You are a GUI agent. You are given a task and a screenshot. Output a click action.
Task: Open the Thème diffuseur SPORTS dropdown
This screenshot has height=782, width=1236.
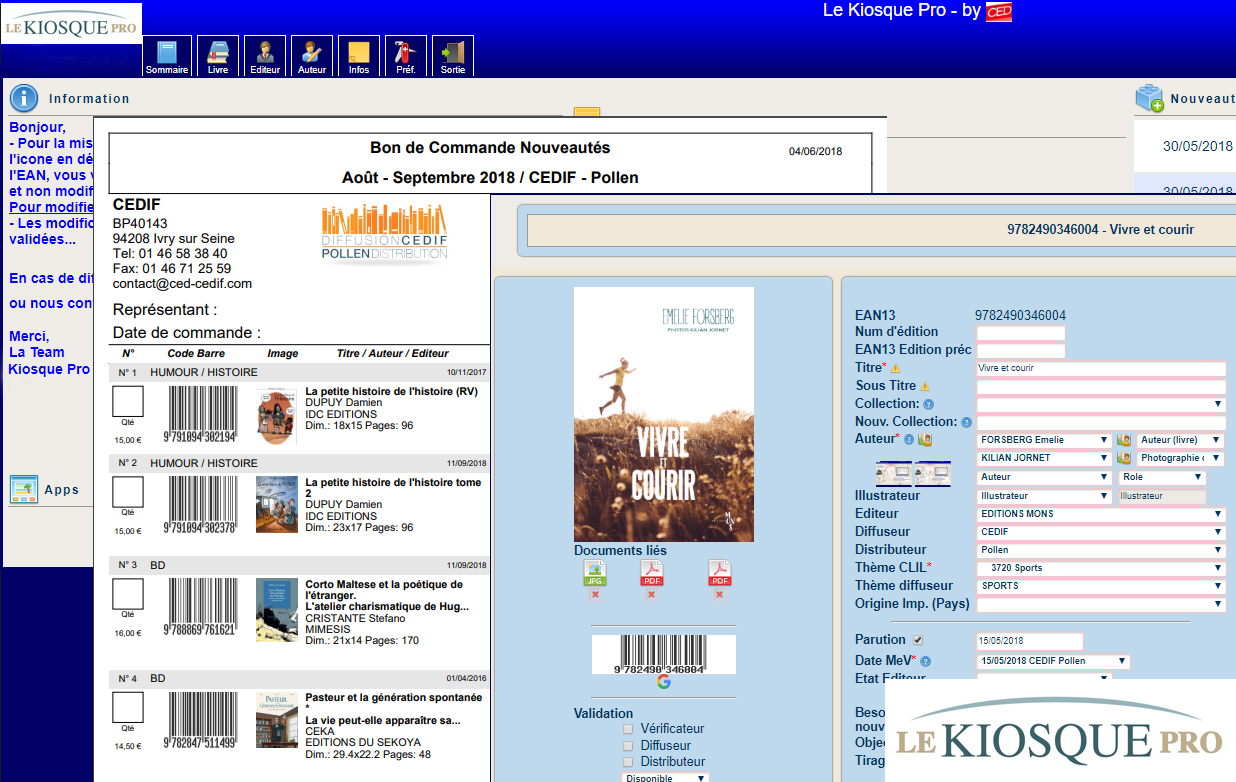[x=1101, y=586]
